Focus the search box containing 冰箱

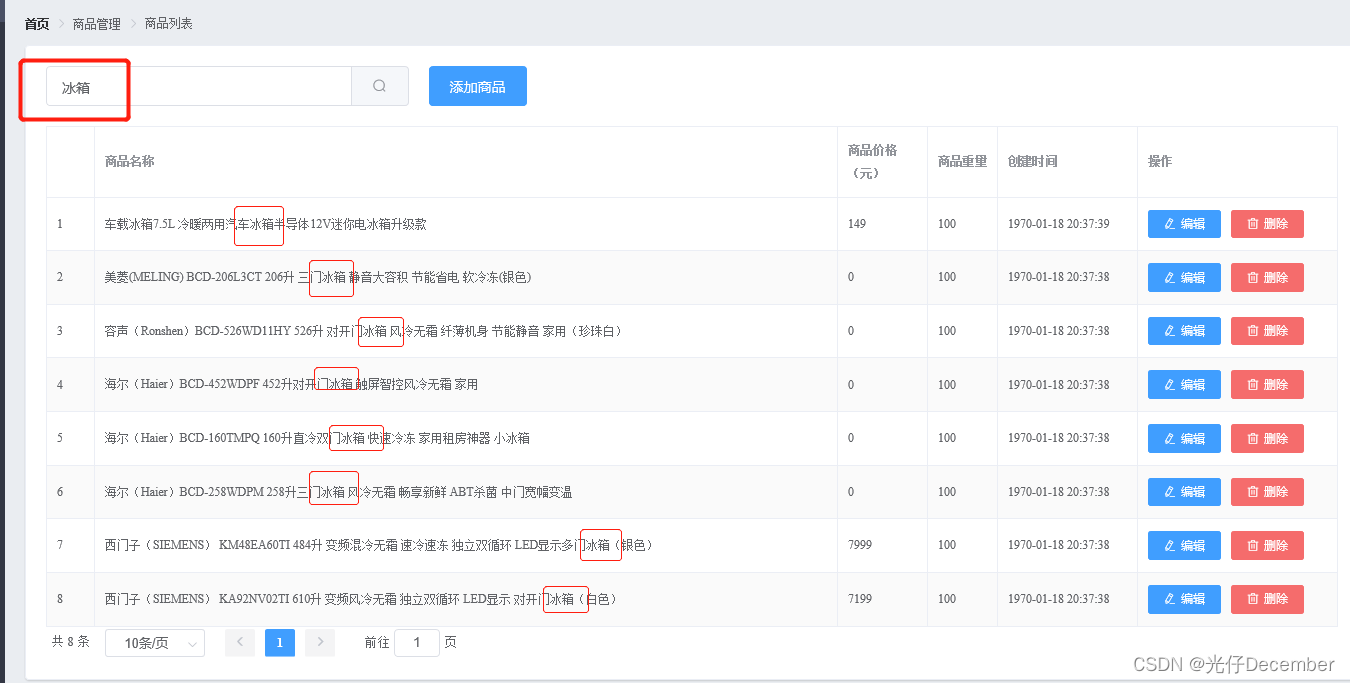coord(199,86)
